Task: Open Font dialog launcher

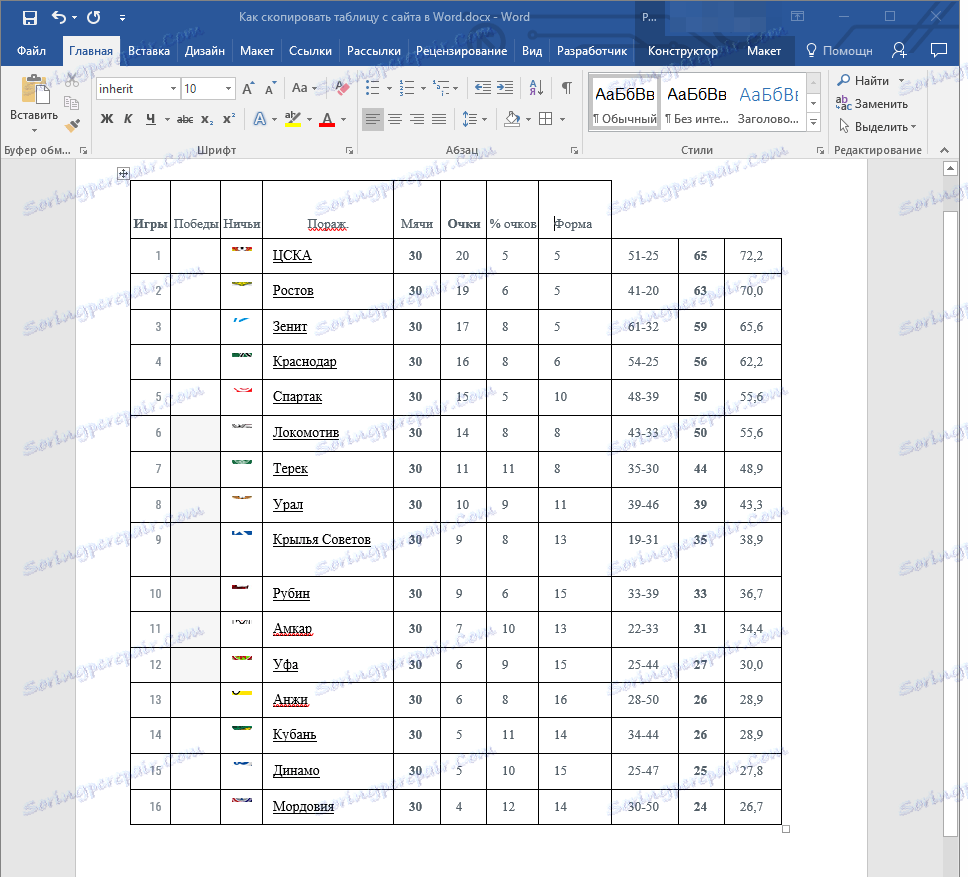Action: tap(349, 150)
